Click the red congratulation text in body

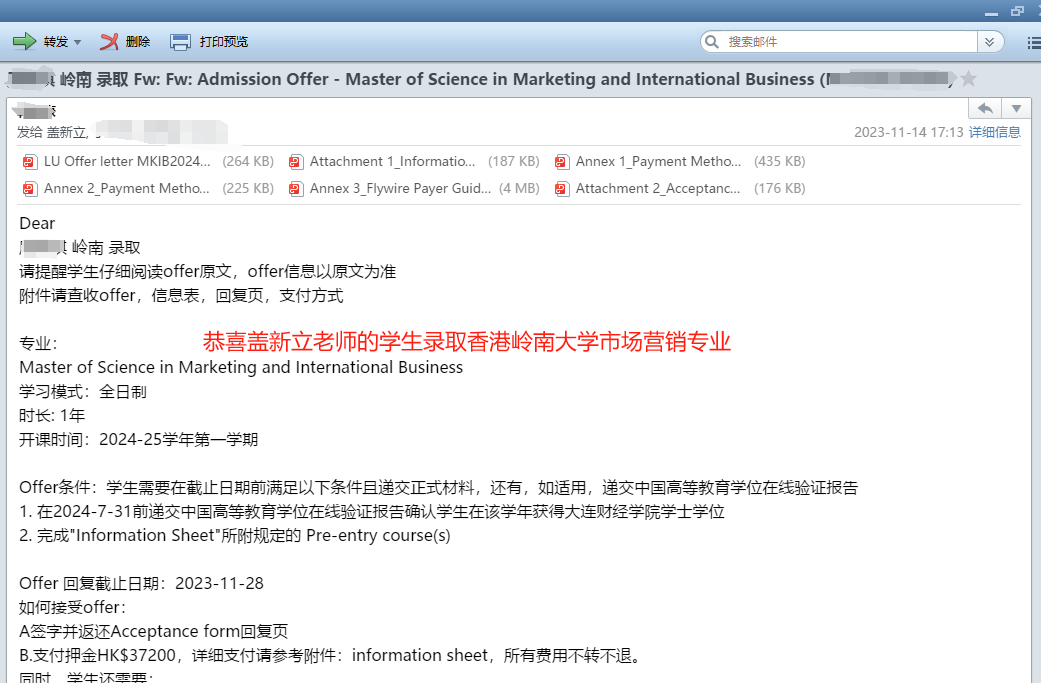point(467,342)
